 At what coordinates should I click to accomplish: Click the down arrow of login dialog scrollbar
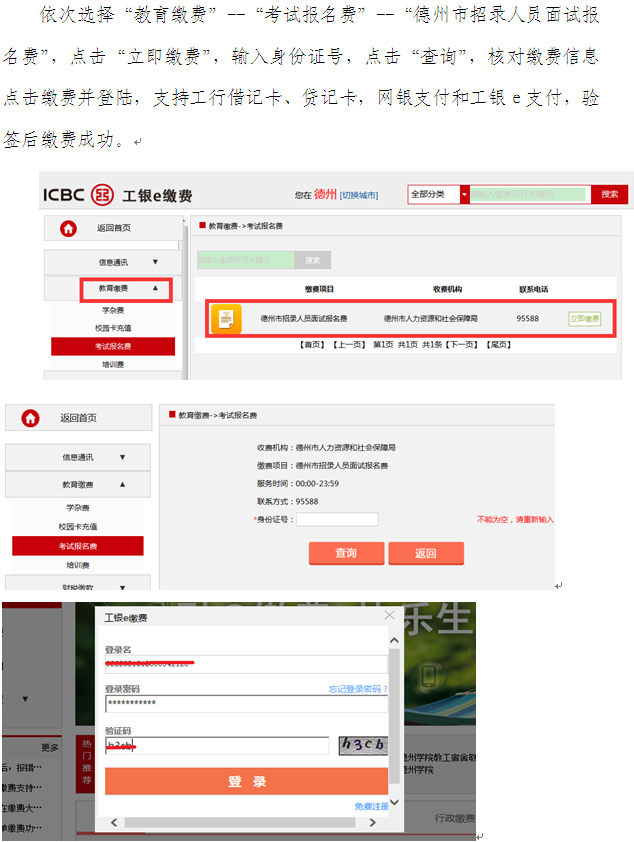[394, 802]
